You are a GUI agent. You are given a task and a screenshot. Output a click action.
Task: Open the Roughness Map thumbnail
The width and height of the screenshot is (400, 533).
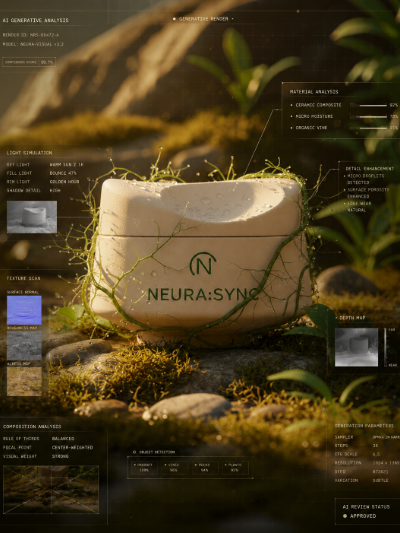click(24, 346)
